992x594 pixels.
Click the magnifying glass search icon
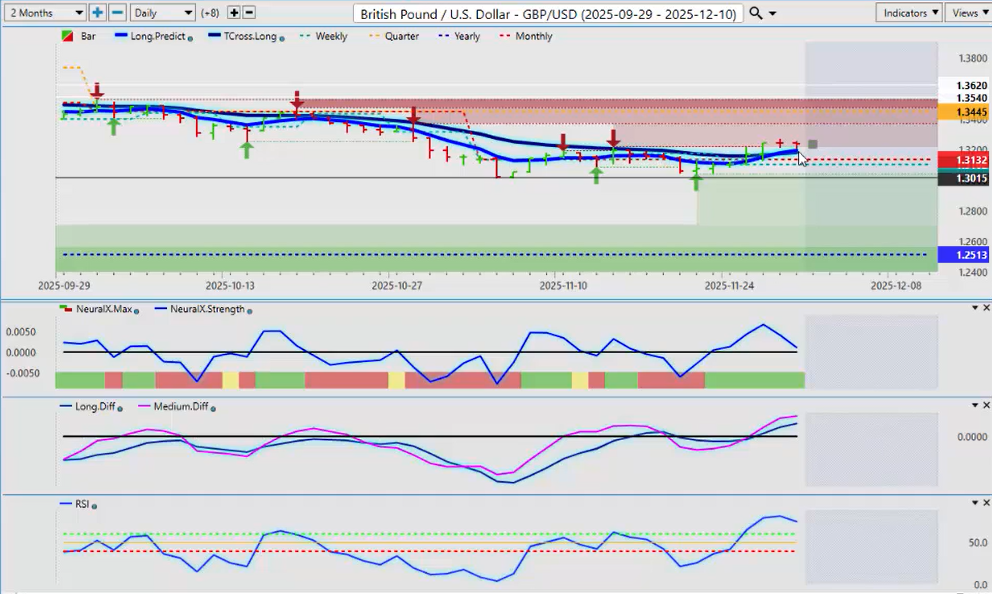coord(756,13)
